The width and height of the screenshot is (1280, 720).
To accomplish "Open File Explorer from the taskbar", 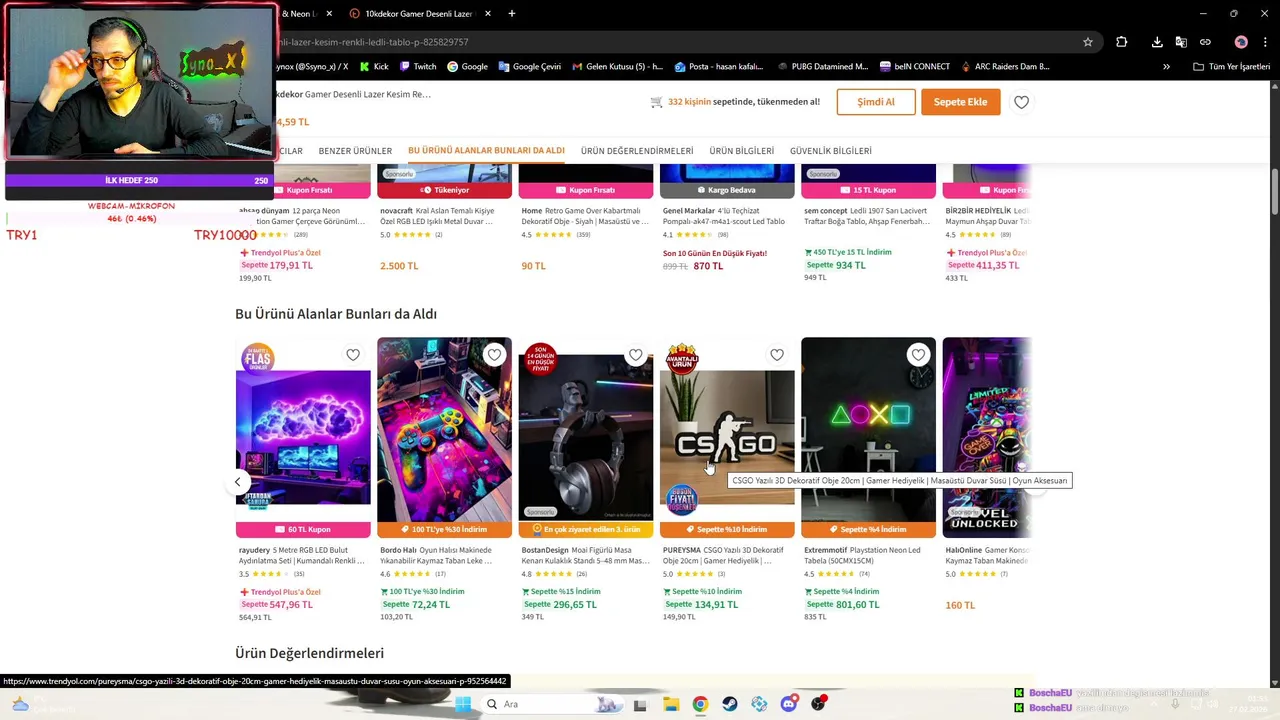I will tap(671, 704).
